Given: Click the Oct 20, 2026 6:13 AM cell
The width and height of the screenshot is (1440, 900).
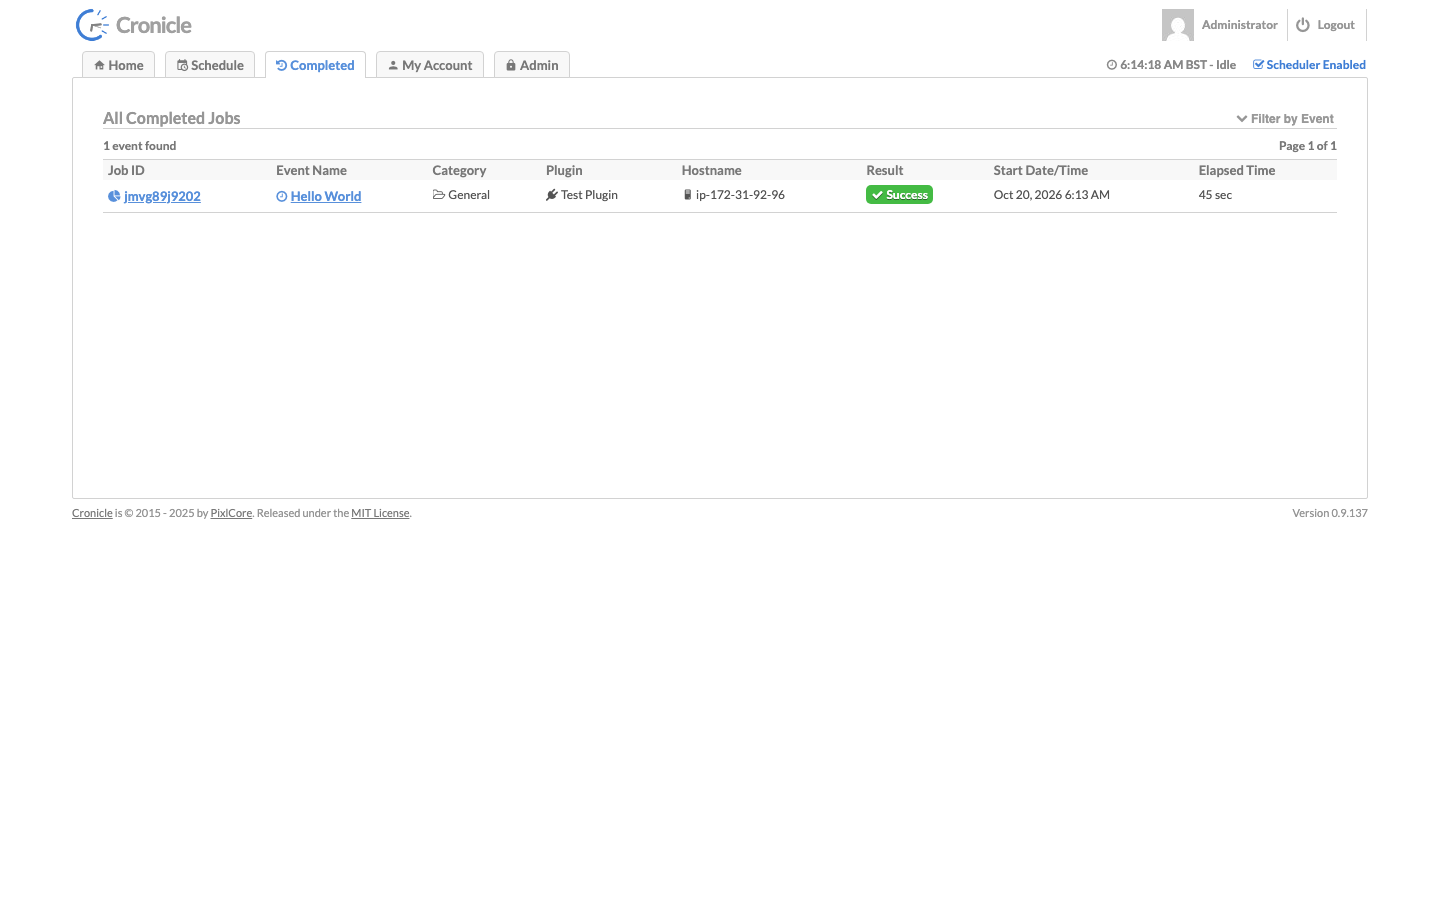Looking at the screenshot, I should [x=1052, y=195].
